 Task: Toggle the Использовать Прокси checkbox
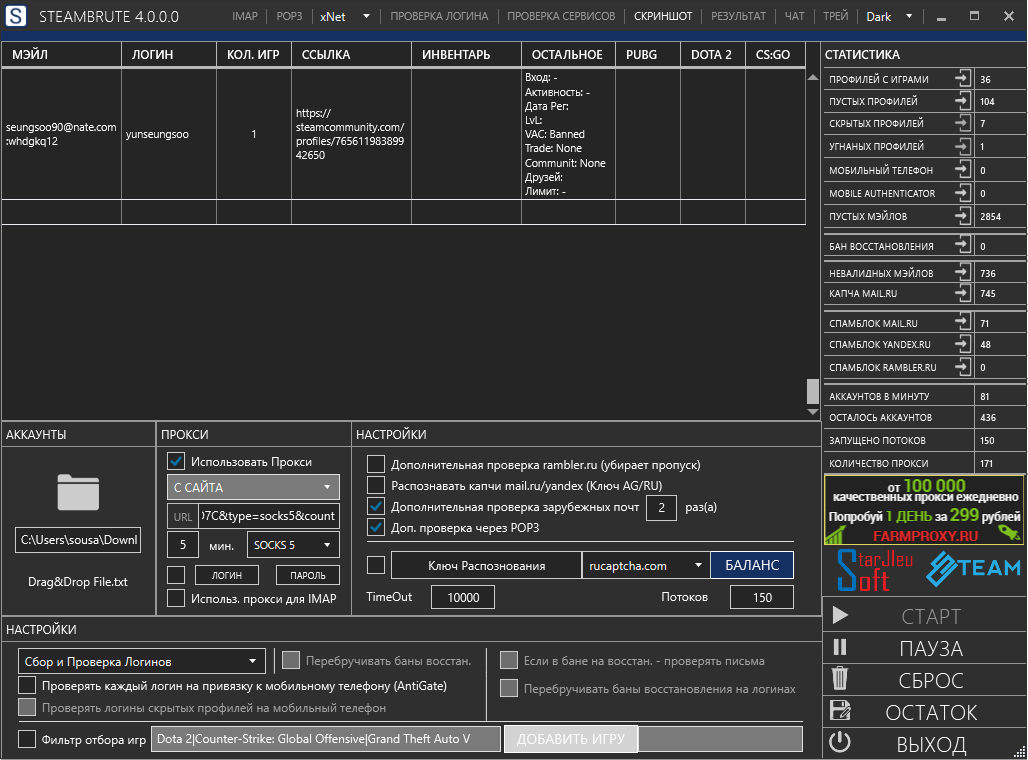176,461
